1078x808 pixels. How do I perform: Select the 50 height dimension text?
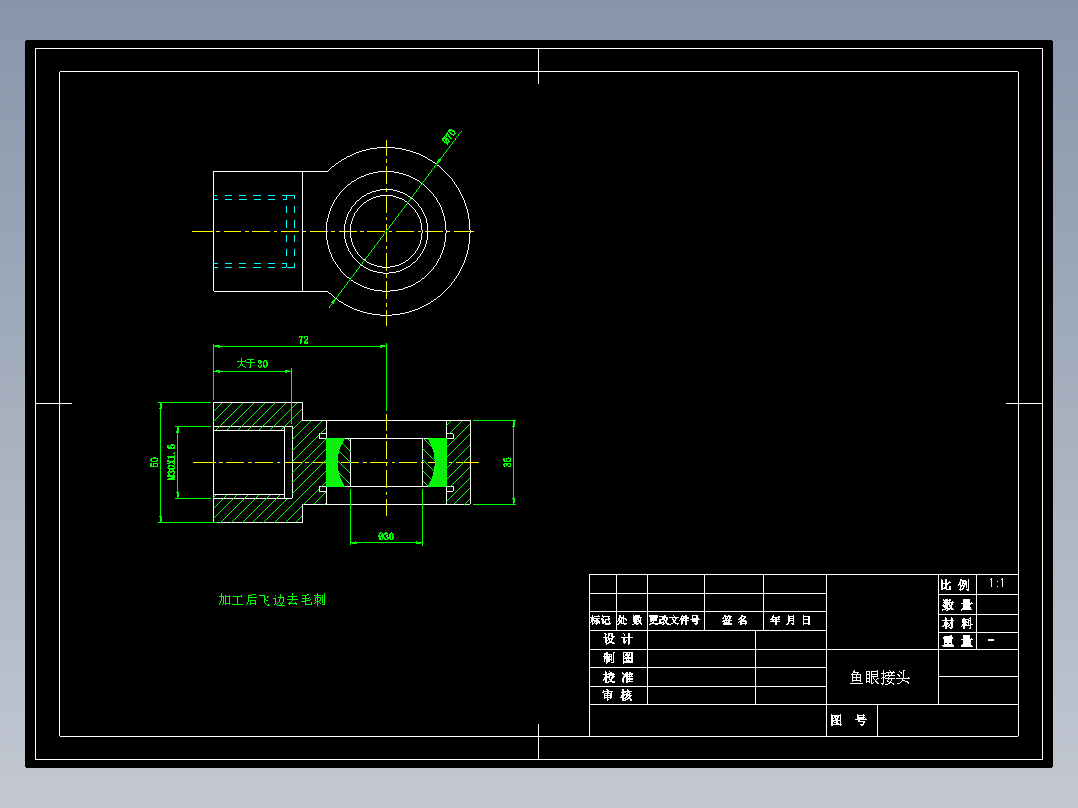click(153, 462)
